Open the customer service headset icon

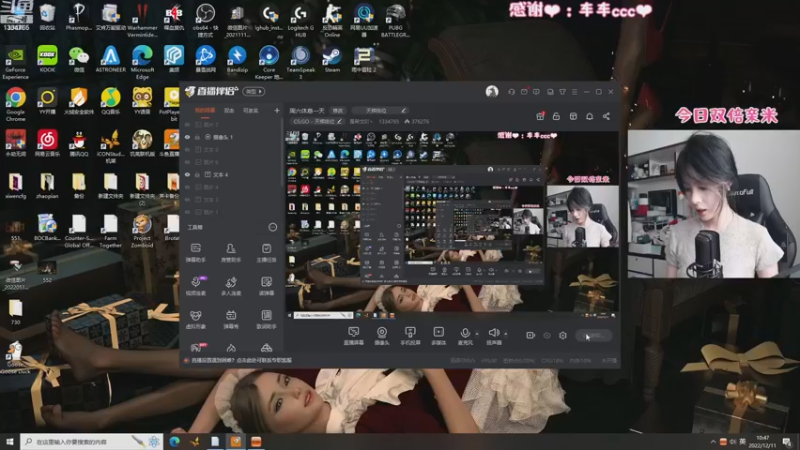(x=511, y=92)
